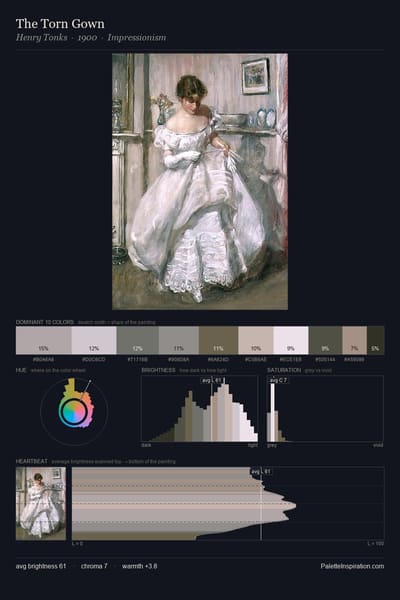Click the HEARTBEAT section label
Screen dimensions: 400x600
[x=32, y=461]
